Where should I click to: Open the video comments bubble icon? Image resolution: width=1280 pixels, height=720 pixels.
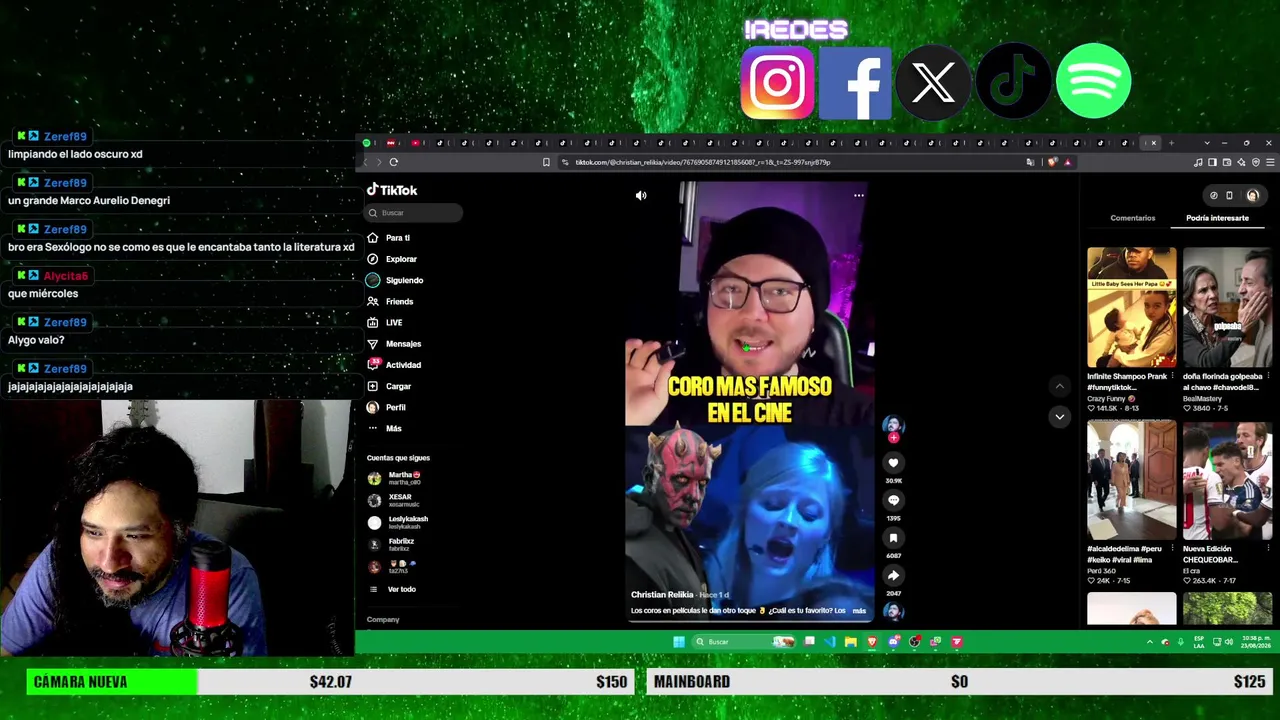tap(893, 500)
